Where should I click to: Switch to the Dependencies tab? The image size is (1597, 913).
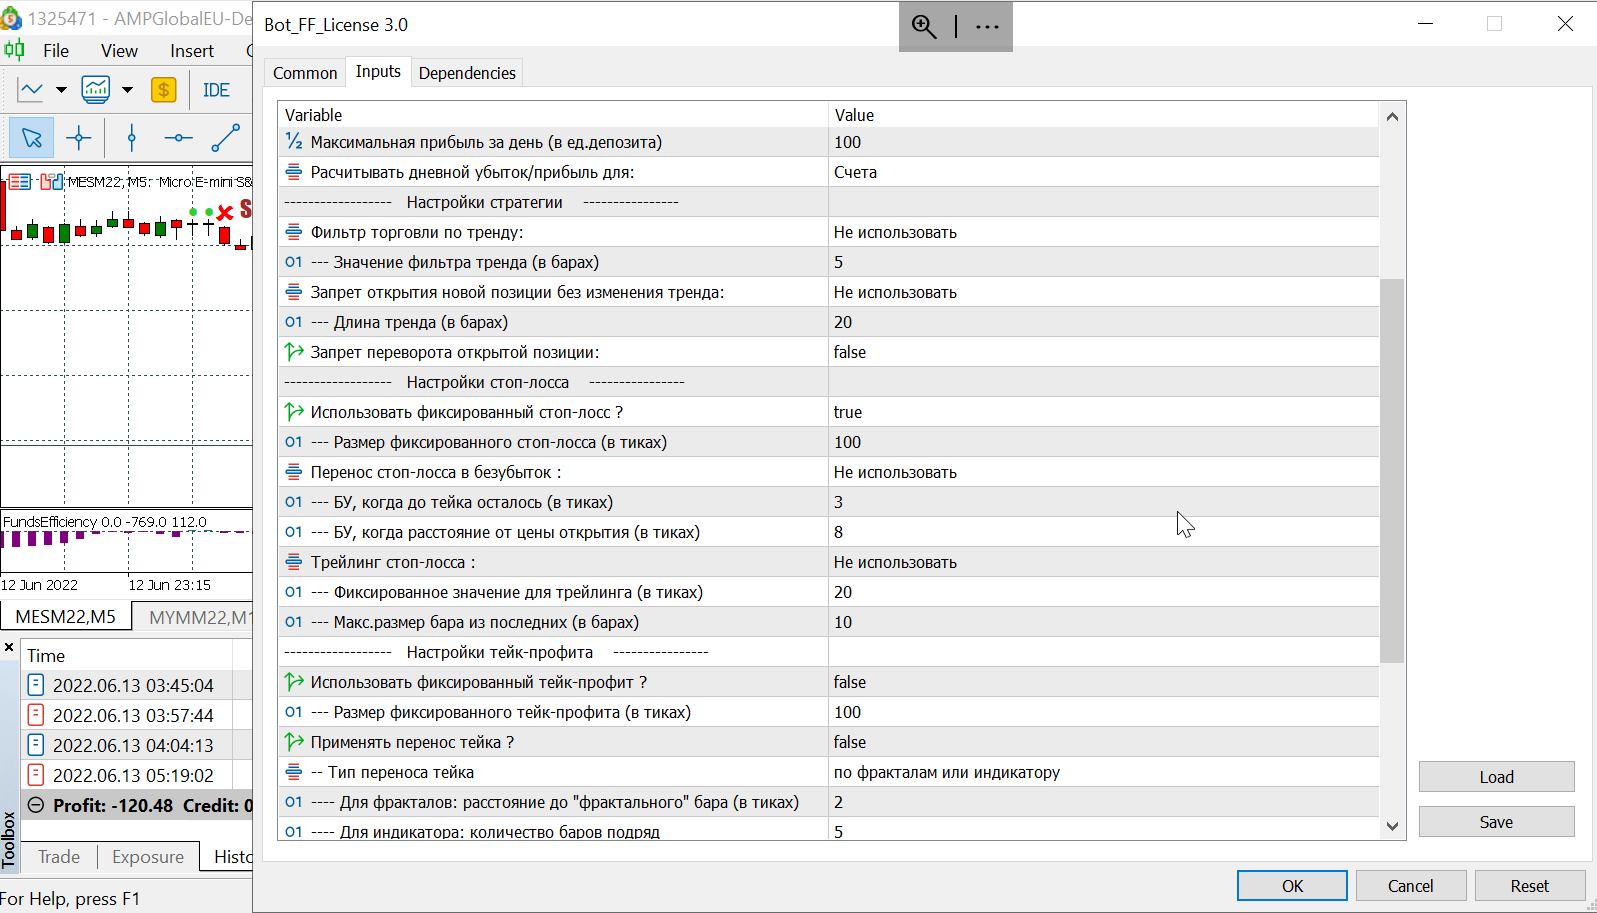pyautogui.click(x=467, y=73)
